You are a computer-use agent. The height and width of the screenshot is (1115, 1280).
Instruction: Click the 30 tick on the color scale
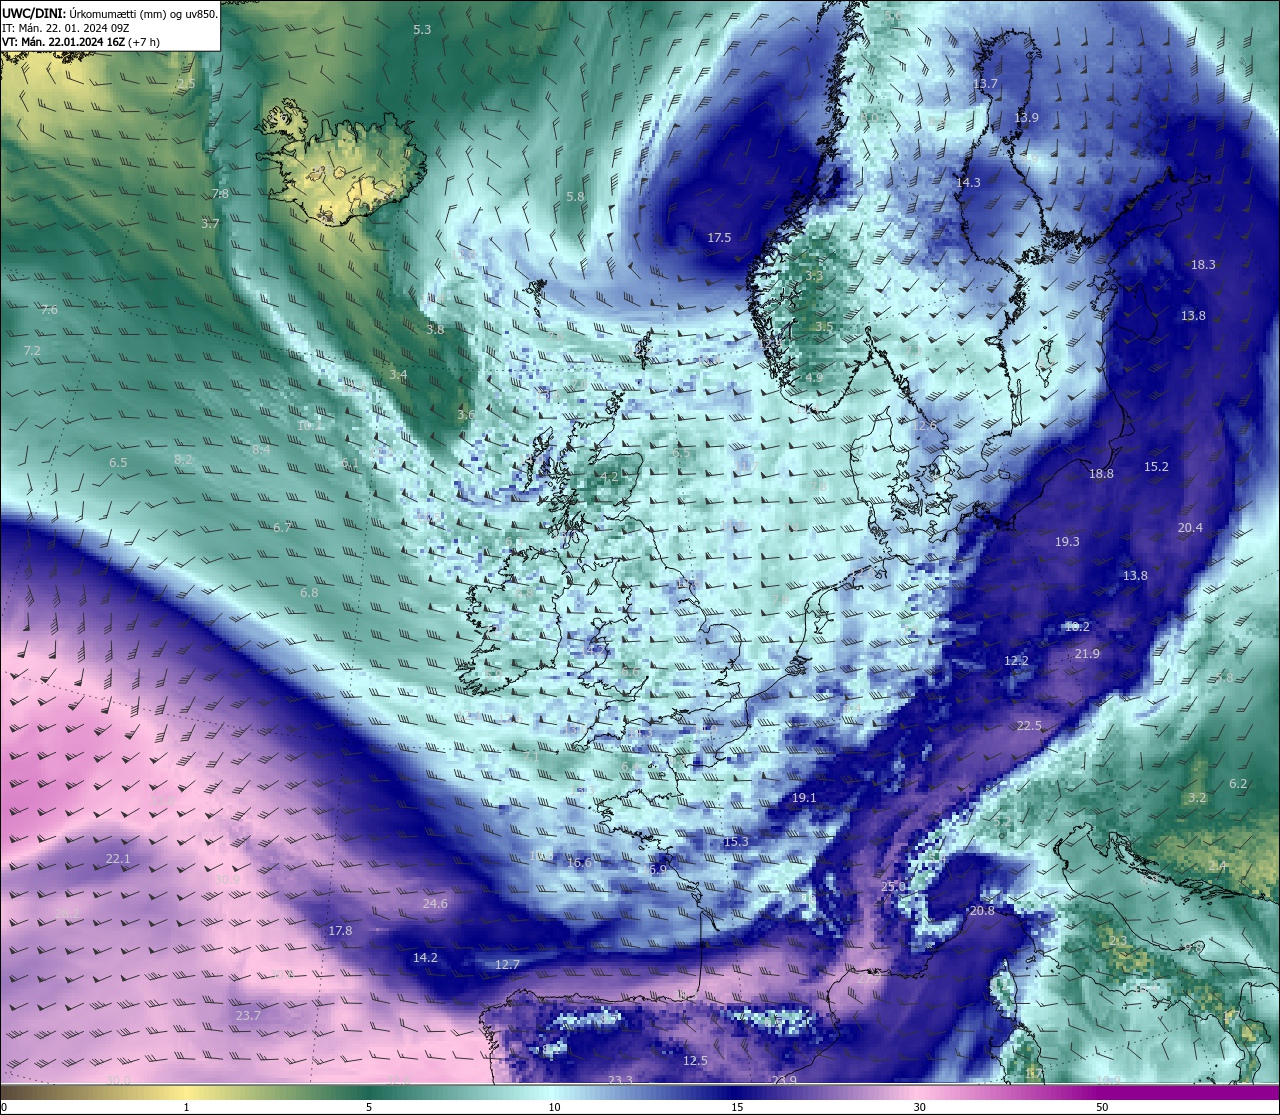(919, 1107)
